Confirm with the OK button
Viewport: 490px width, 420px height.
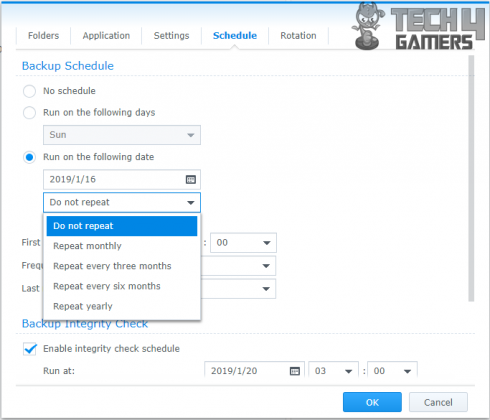tap(372, 402)
